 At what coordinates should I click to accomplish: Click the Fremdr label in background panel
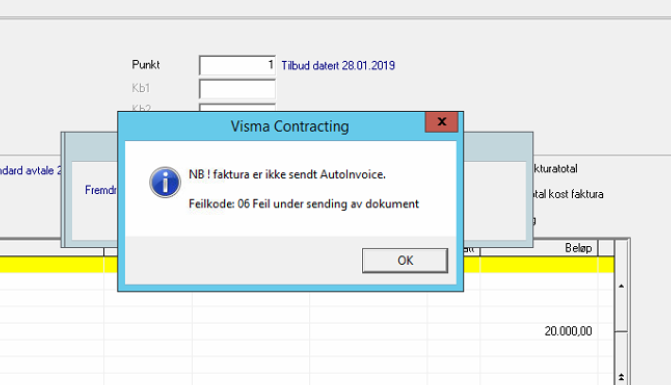[101, 190]
